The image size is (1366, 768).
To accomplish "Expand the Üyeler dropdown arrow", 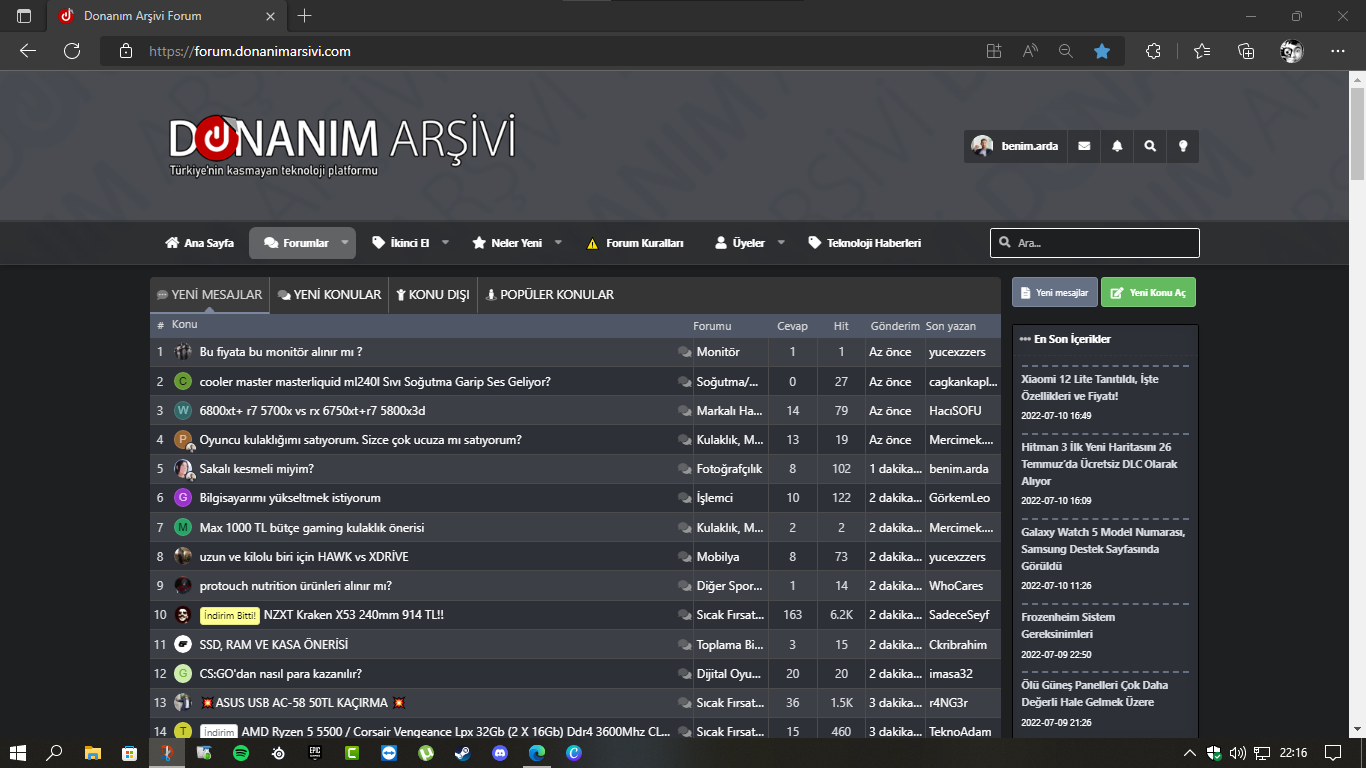I will (781, 243).
